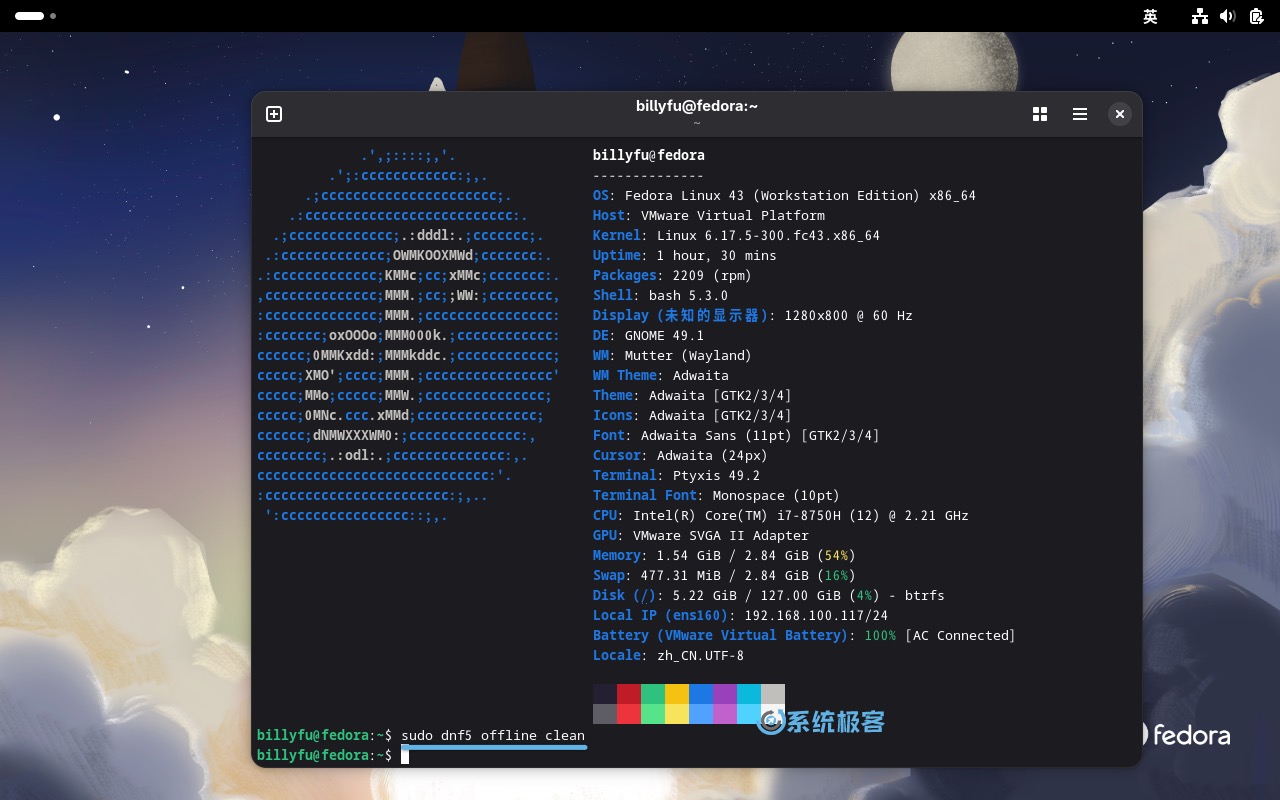Click the Fedora wallpaper logo
The width and height of the screenshot is (1280, 800).
[1186, 735]
